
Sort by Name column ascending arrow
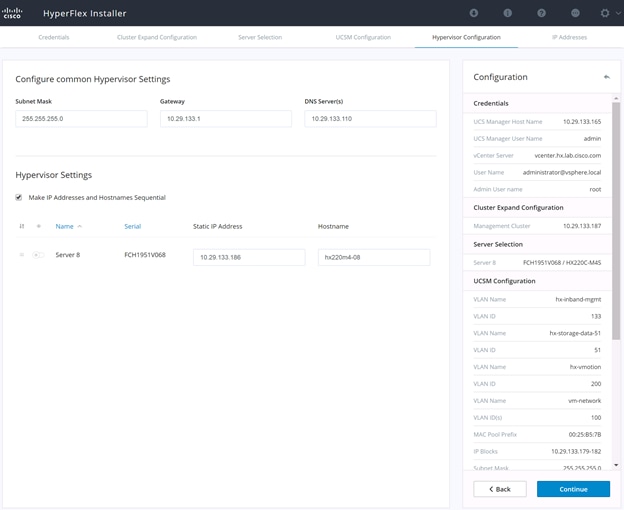[80, 226]
